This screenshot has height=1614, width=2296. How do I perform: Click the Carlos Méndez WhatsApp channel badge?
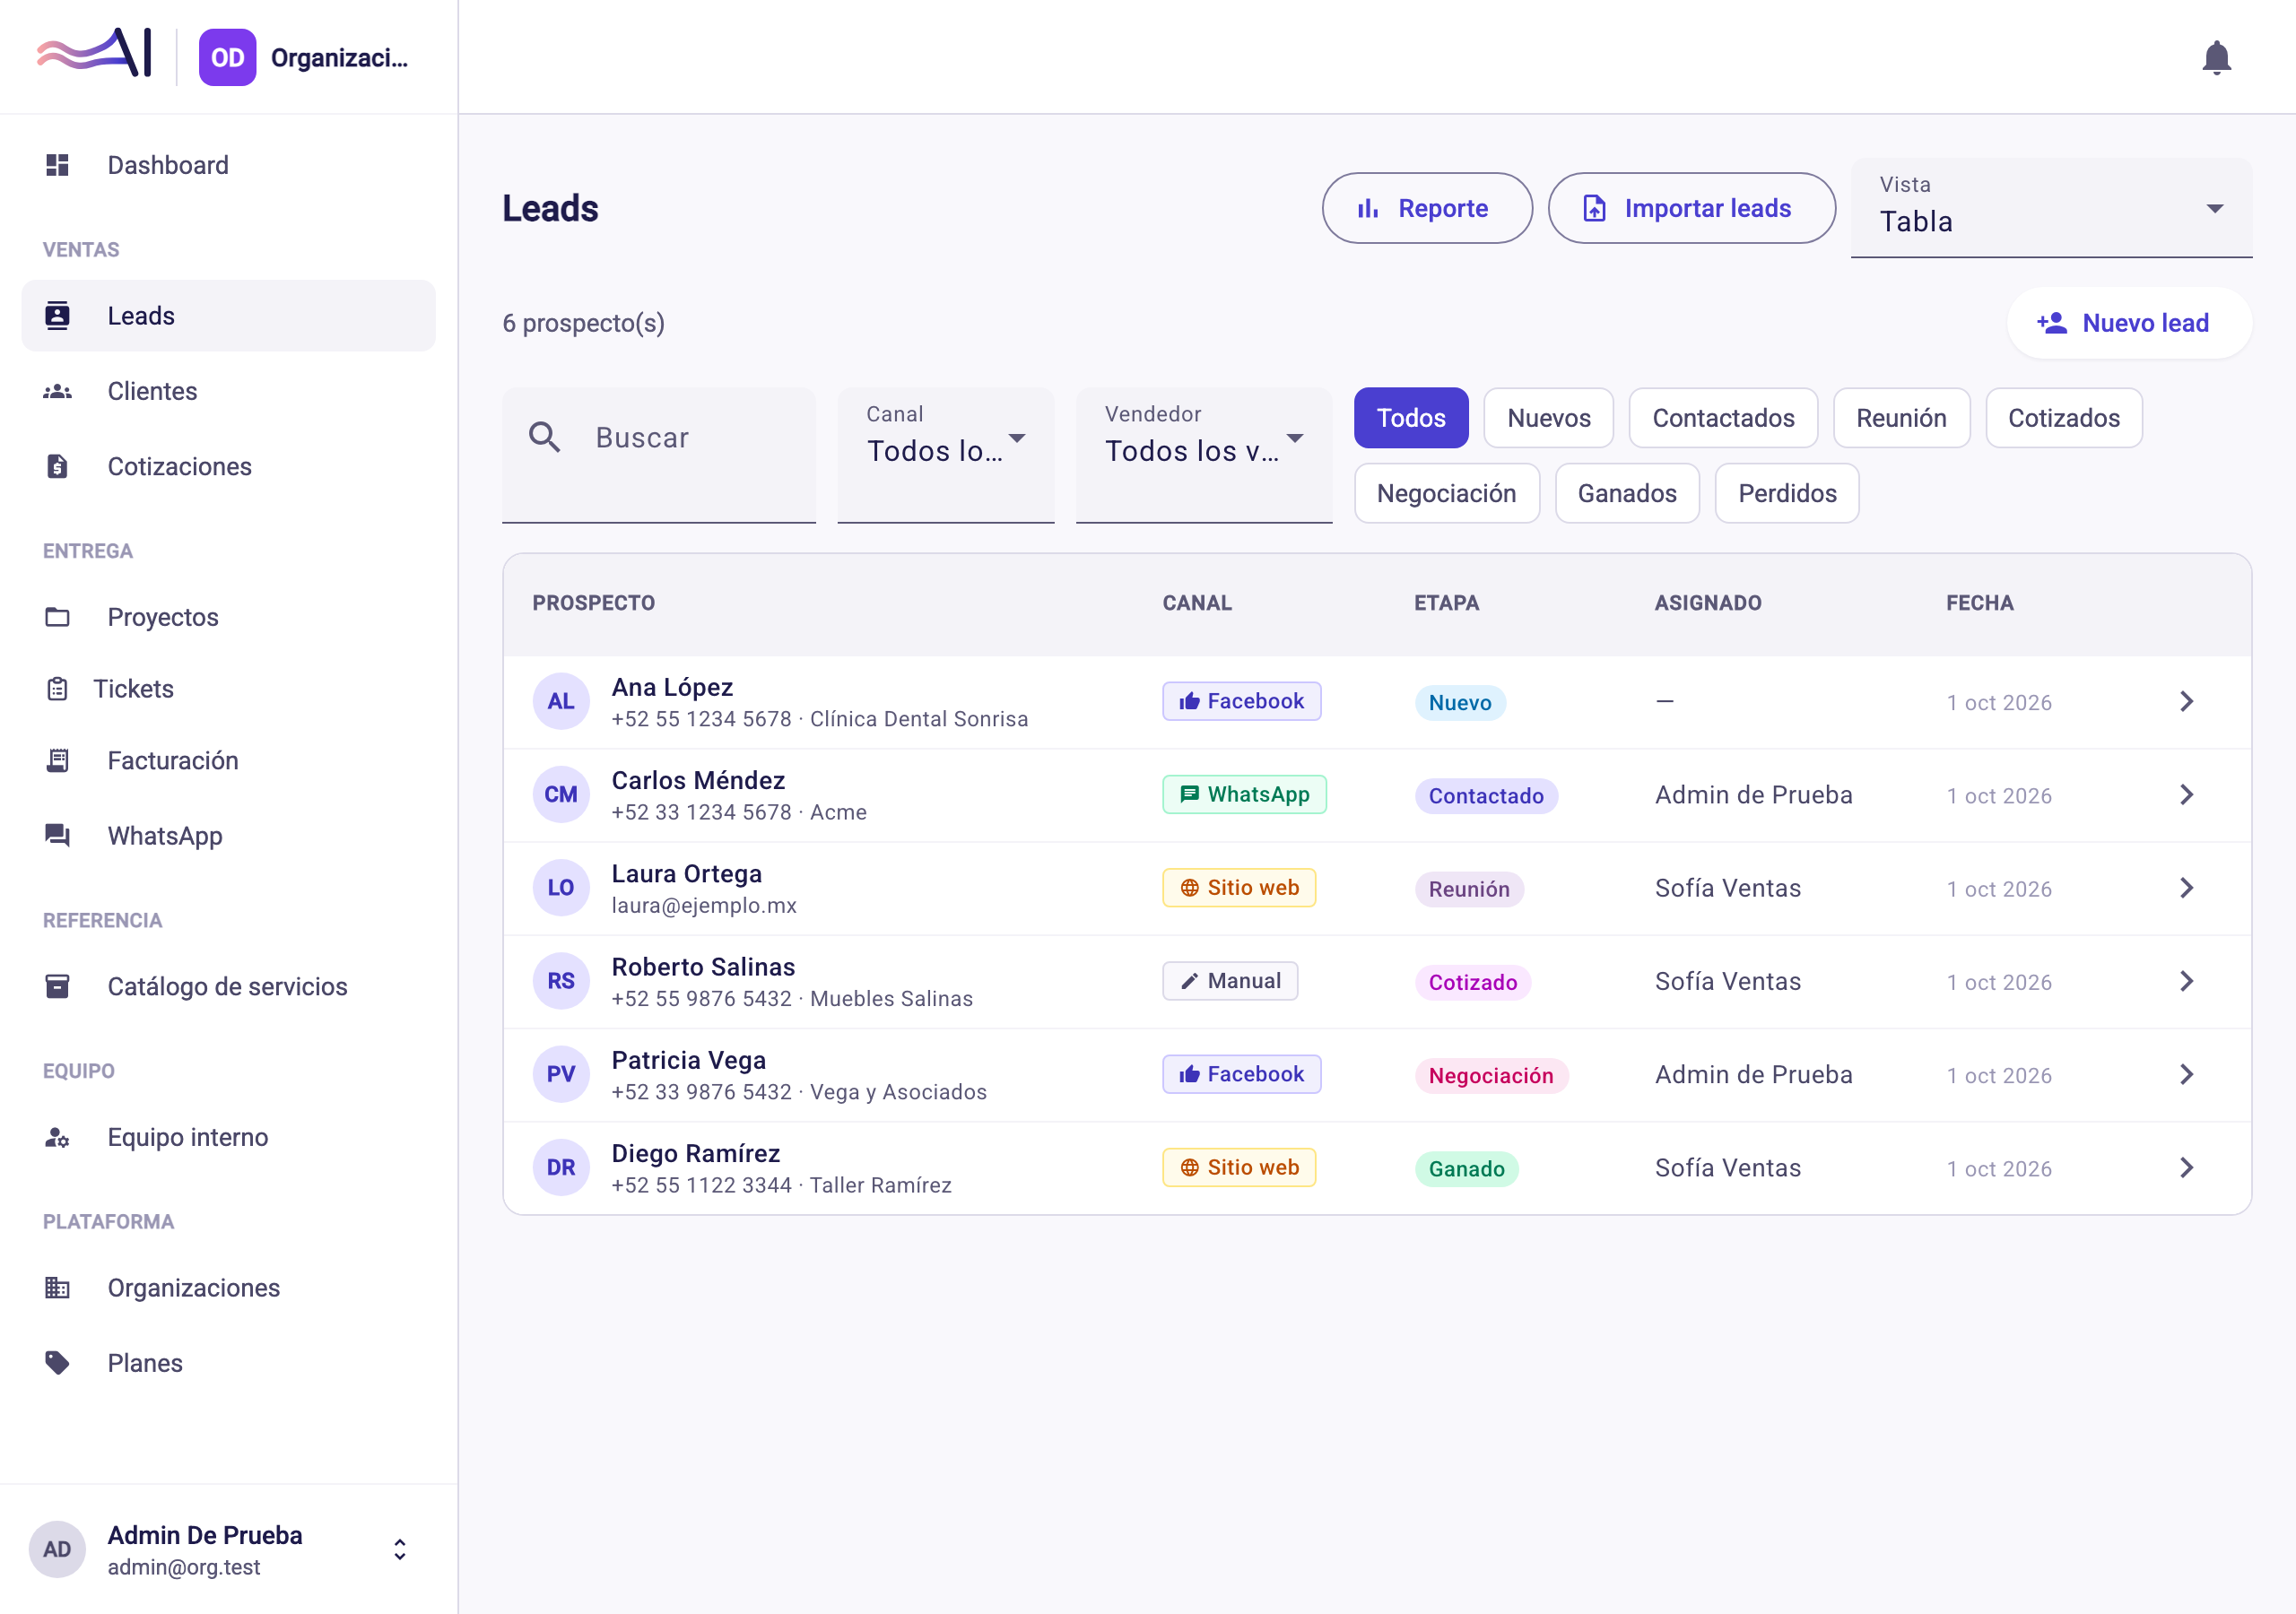(1243, 794)
